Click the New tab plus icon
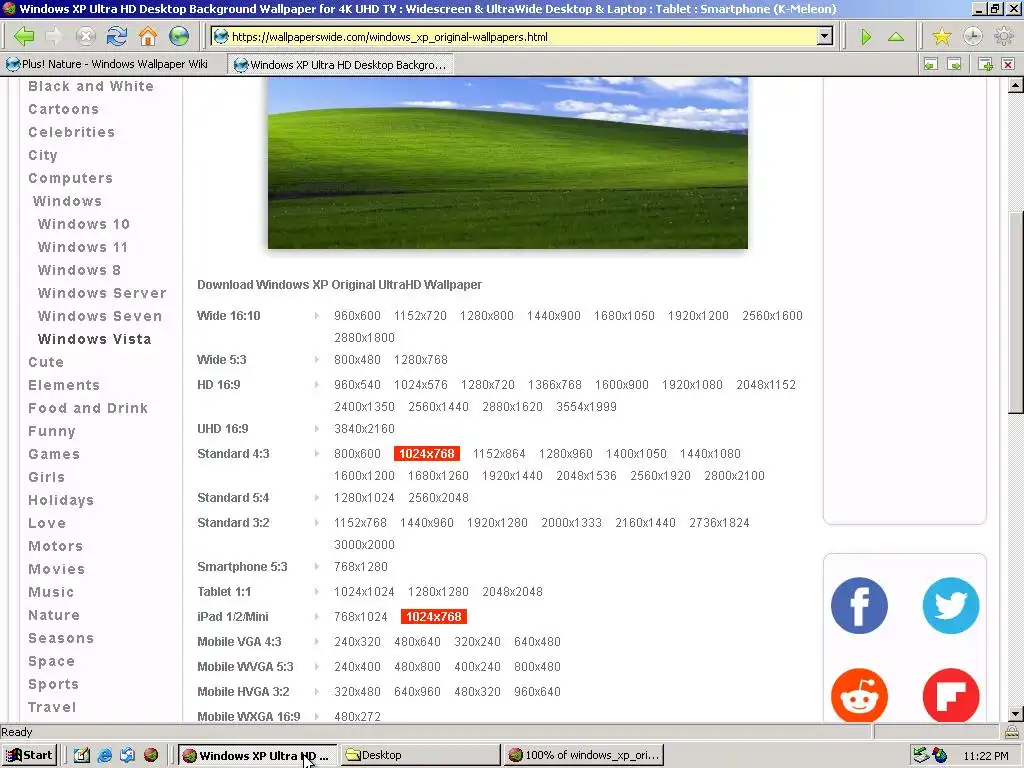This screenshot has height=768, width=1024. (985, 64)
